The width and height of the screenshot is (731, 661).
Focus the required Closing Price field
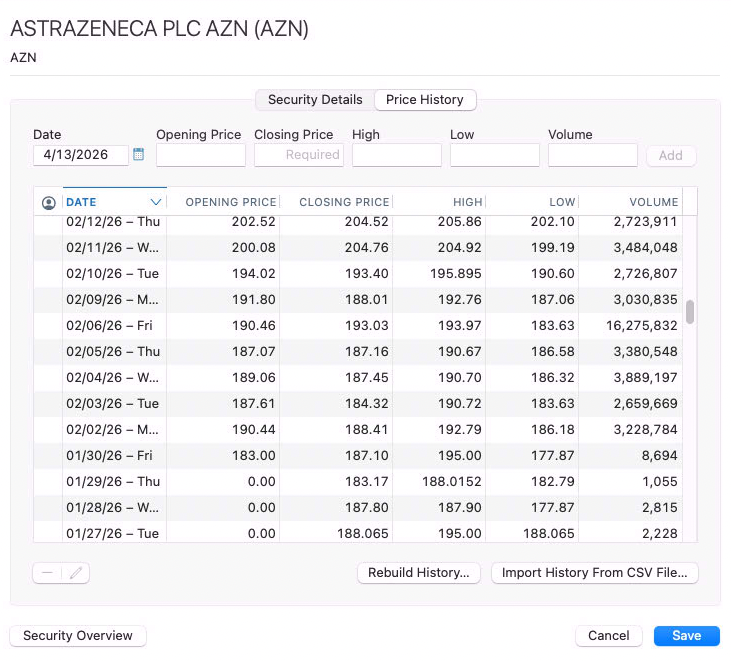299,155
